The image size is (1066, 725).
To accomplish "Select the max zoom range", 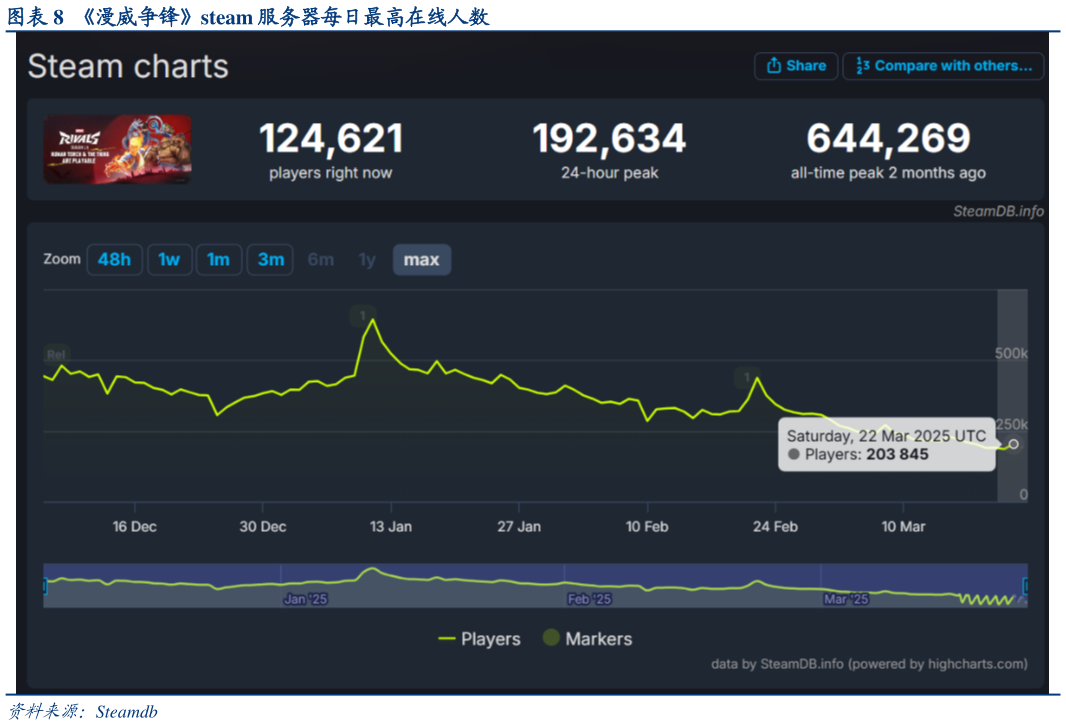I will [x=422, y=260].
